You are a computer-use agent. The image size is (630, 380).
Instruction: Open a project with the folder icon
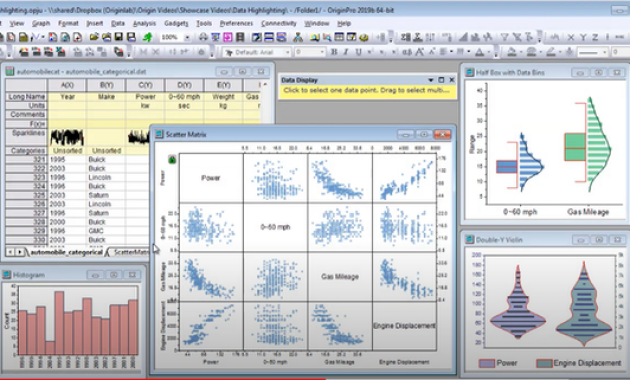pos(94,37)
